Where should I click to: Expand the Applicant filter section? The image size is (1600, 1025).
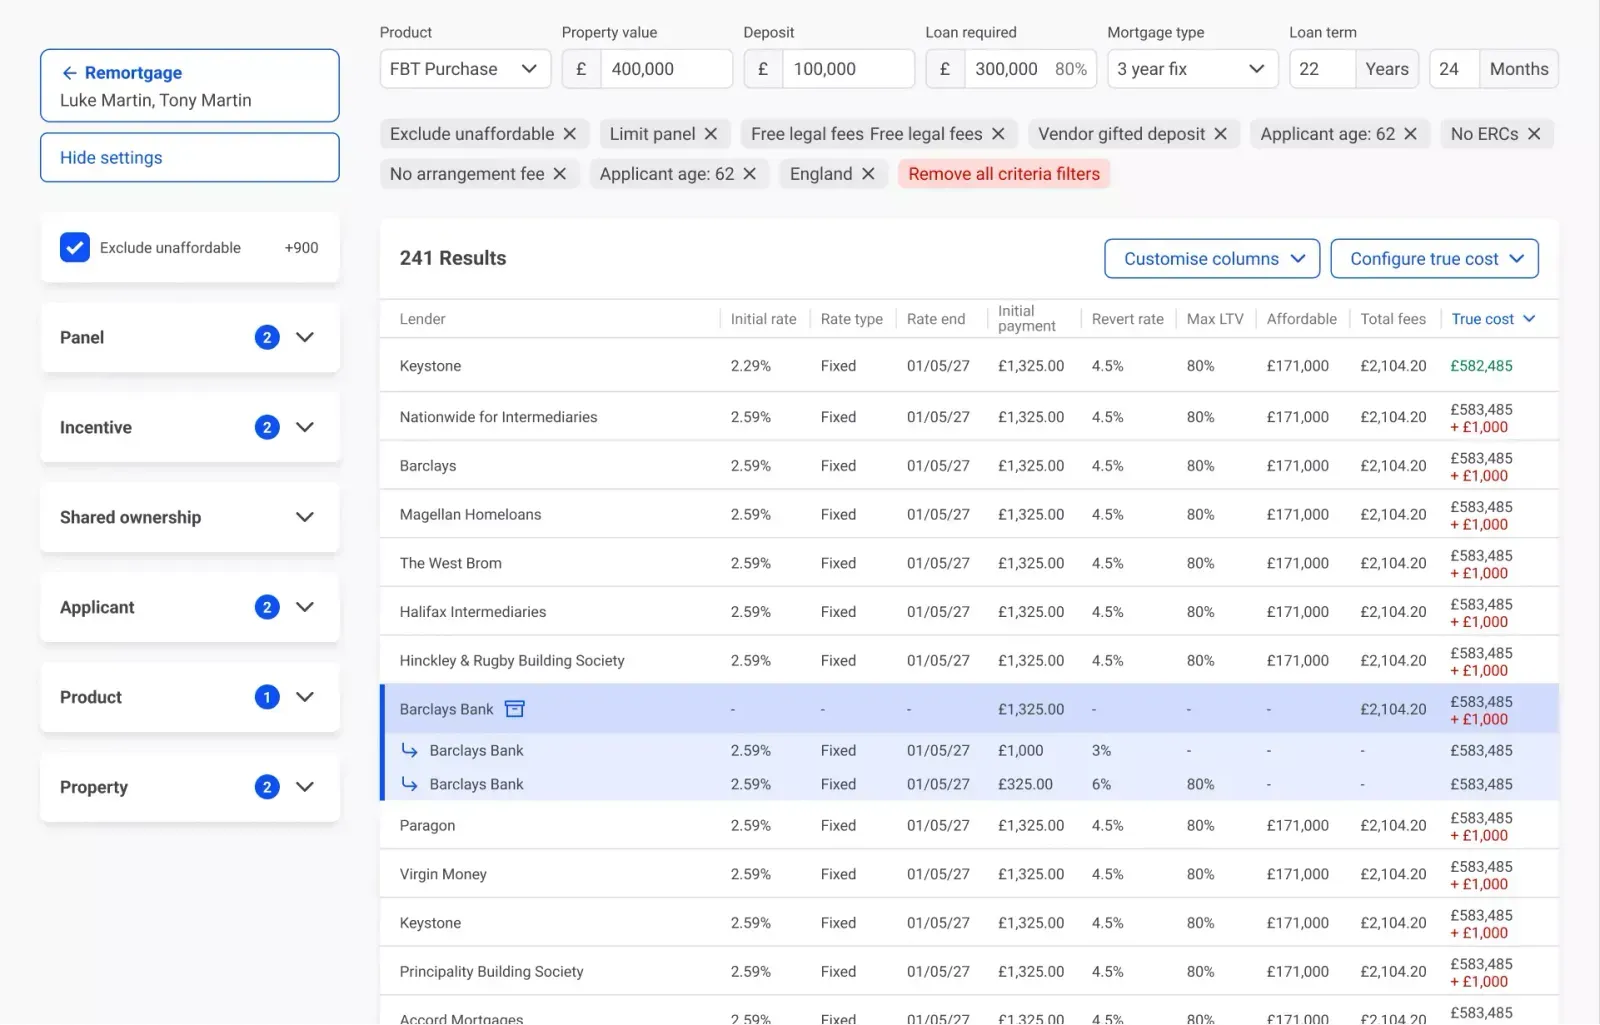click(305, 608)
